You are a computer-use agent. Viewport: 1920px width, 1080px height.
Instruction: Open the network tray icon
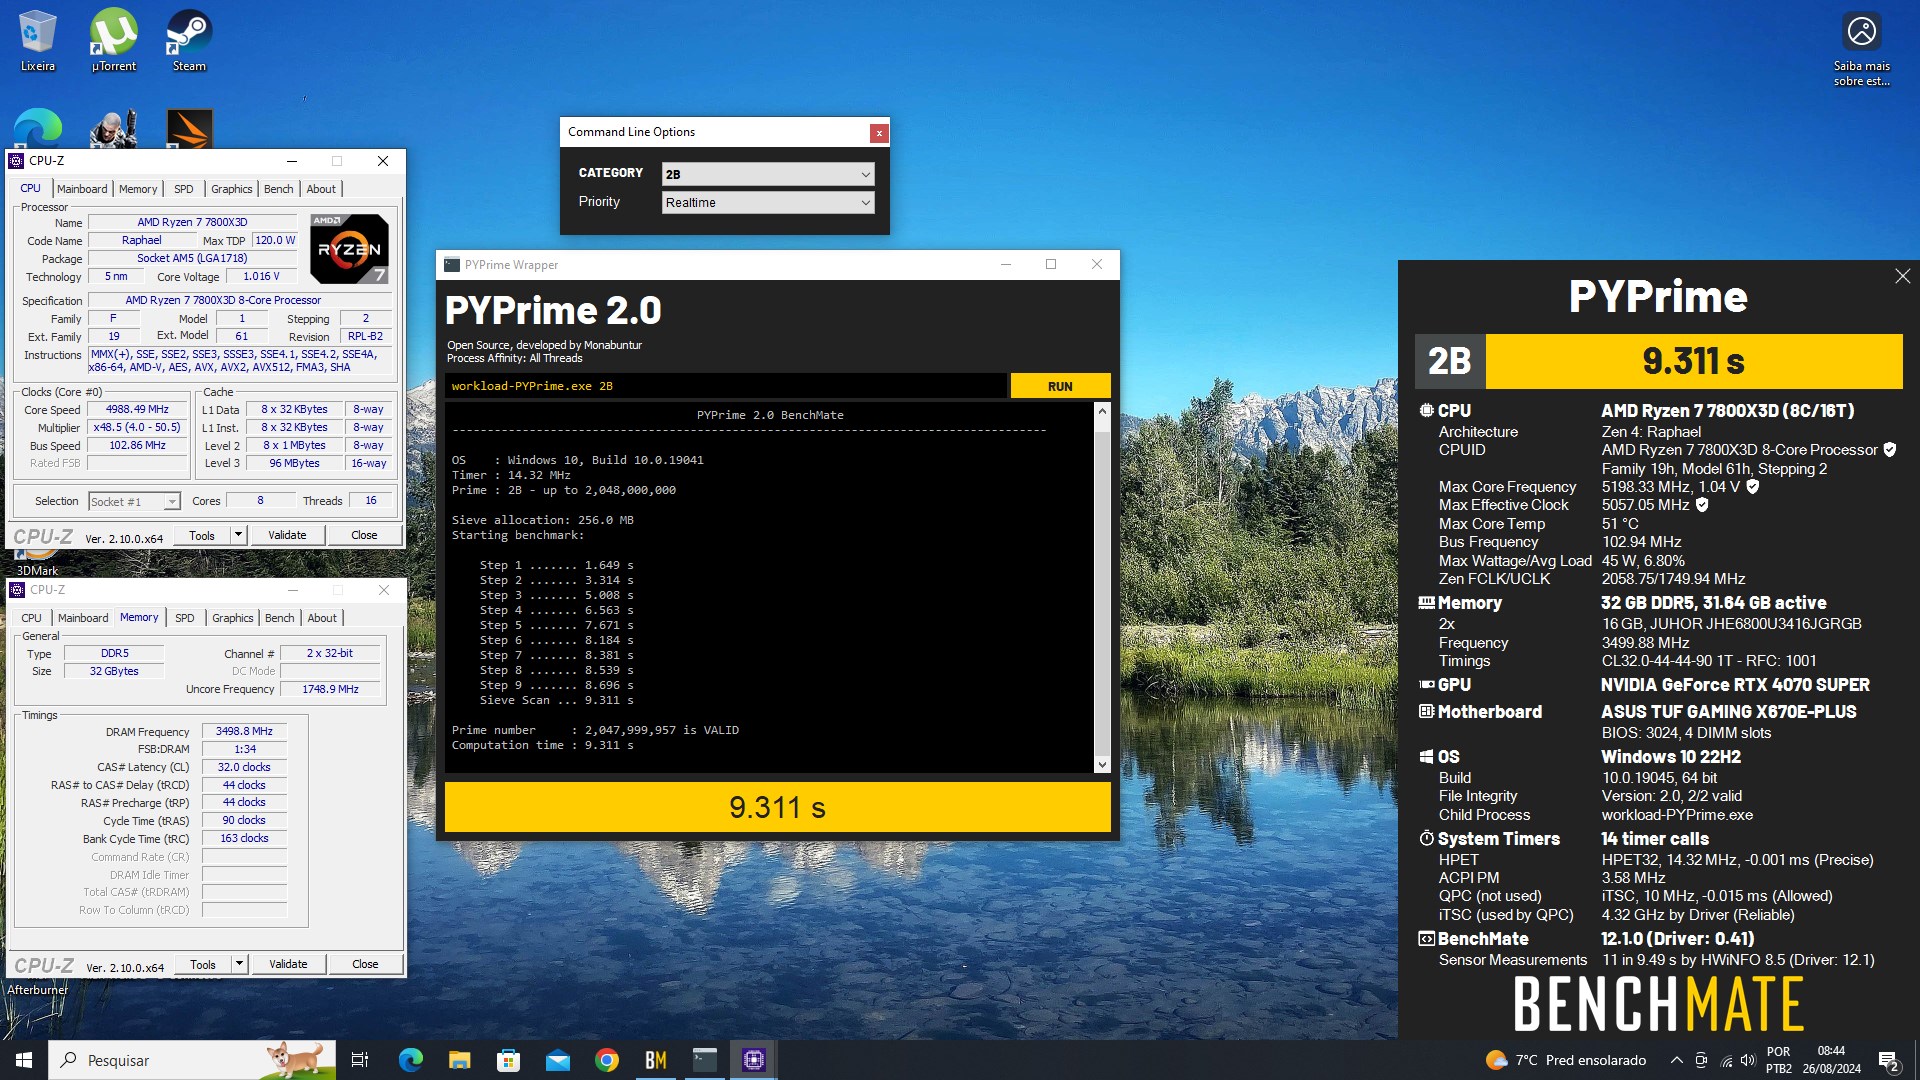tap(1726, 1060)
